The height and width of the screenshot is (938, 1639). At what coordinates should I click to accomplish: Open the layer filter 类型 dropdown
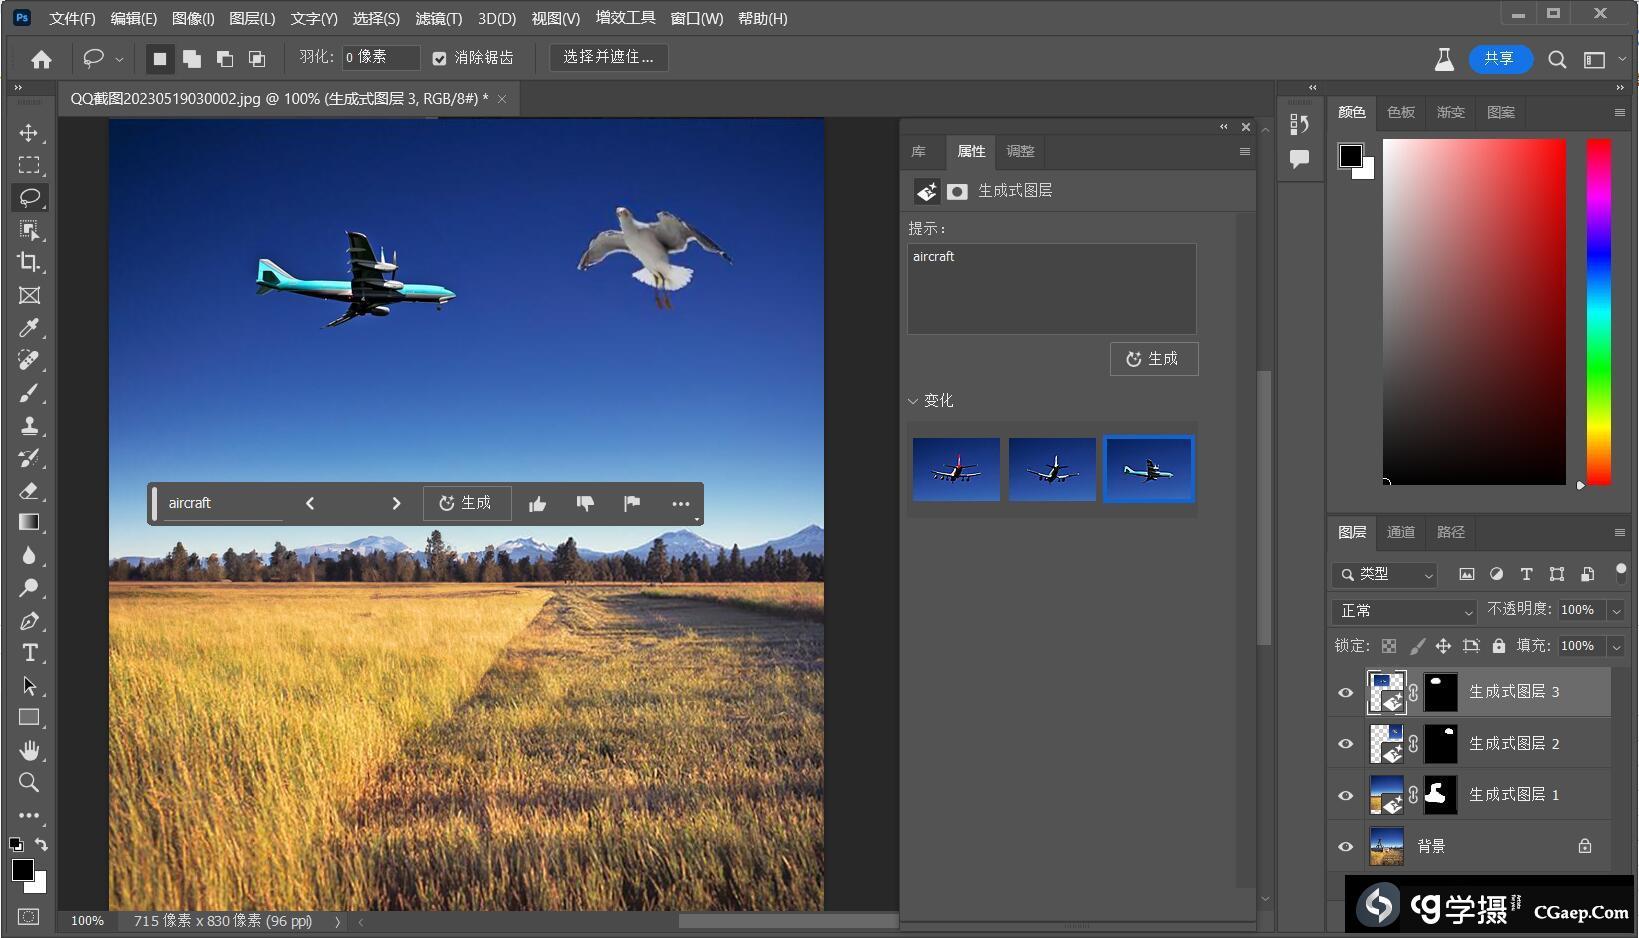coord(1385,574)
